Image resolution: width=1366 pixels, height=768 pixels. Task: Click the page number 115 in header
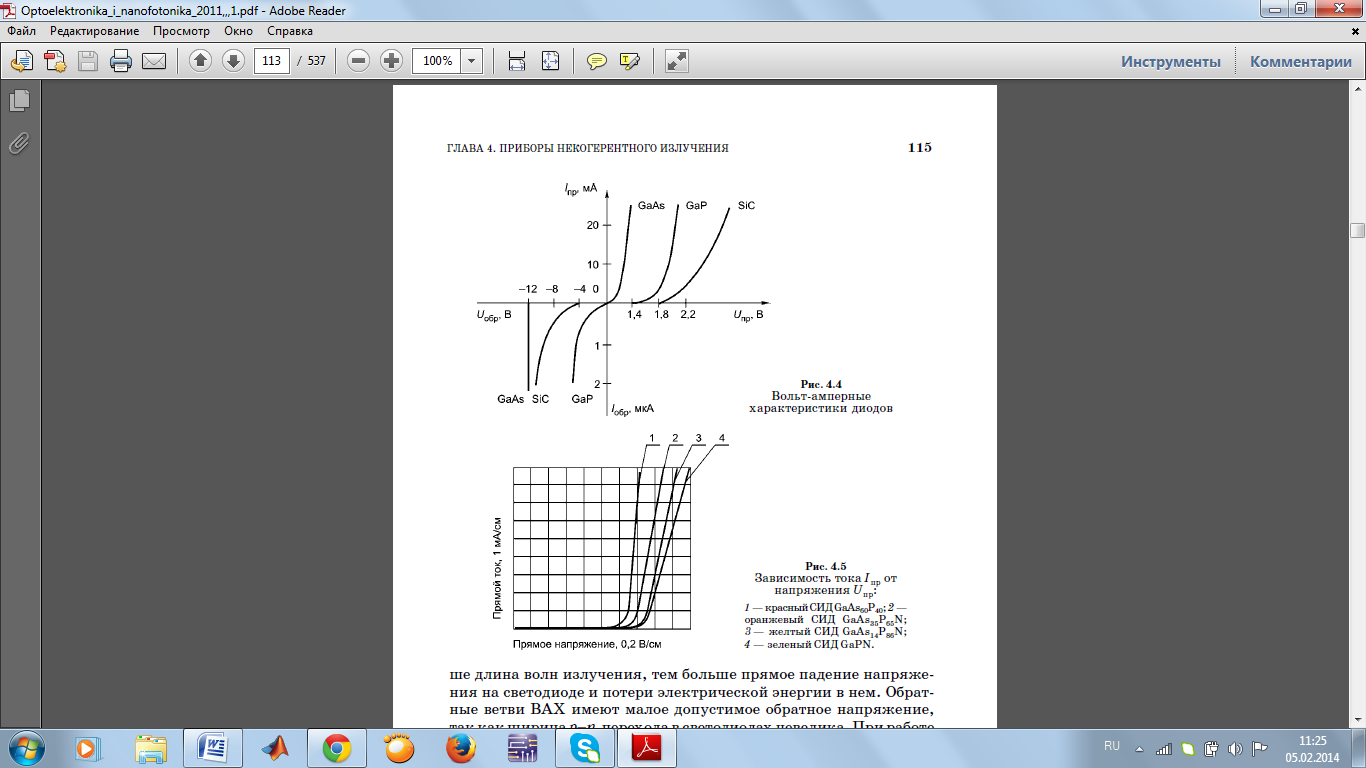[x=919, y=148]
